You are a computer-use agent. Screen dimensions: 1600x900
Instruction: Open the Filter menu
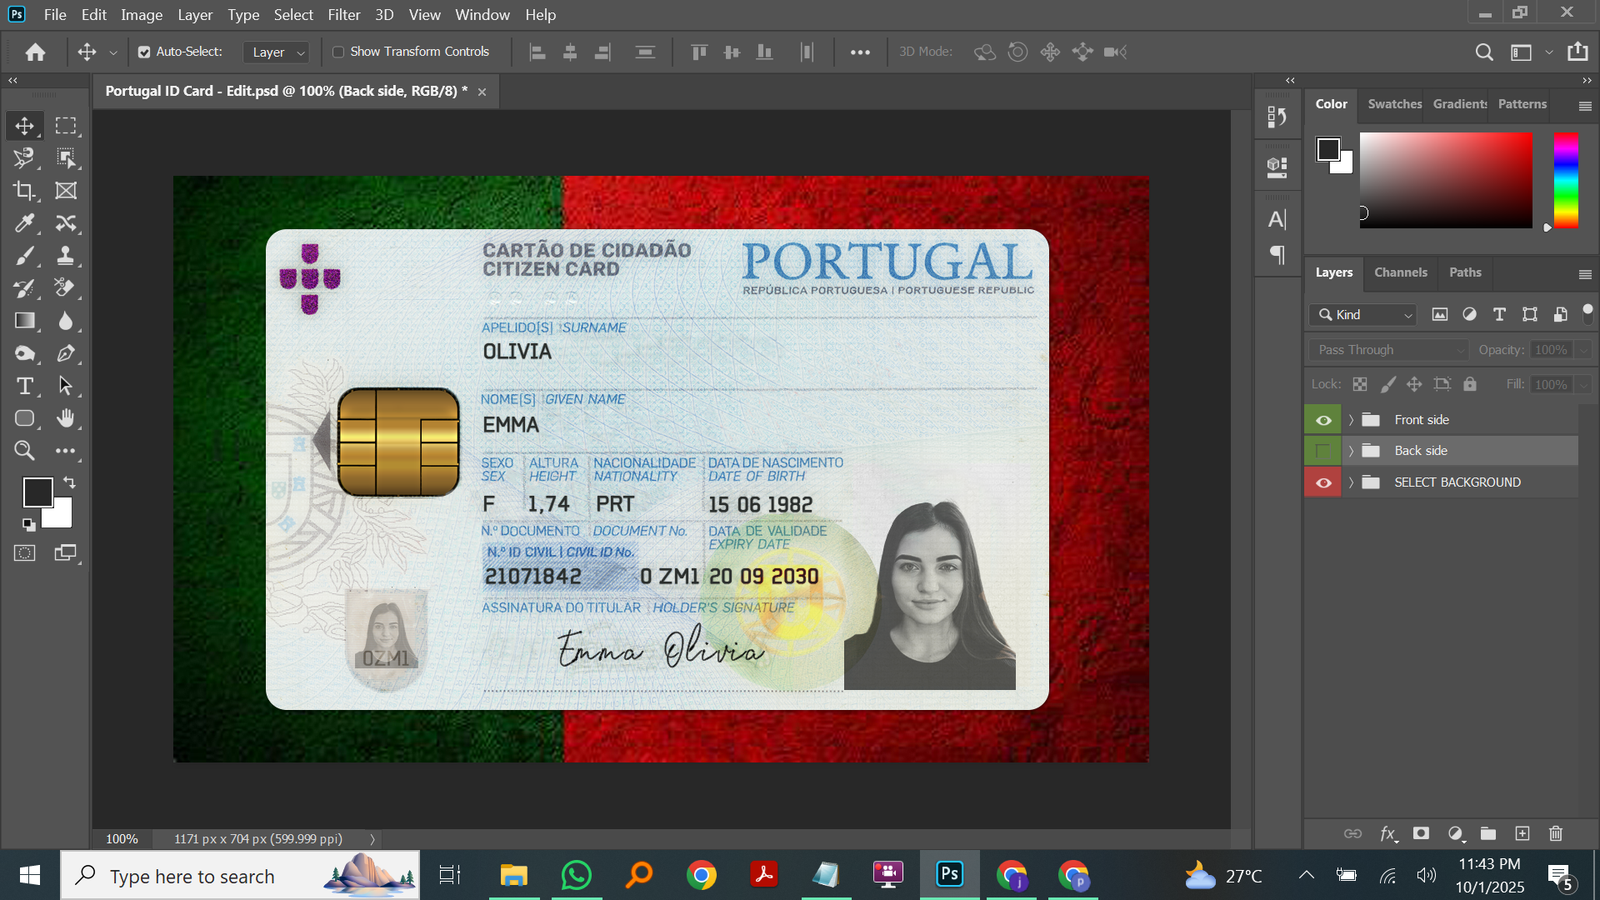pyautogui.click(x=343, y=15)
